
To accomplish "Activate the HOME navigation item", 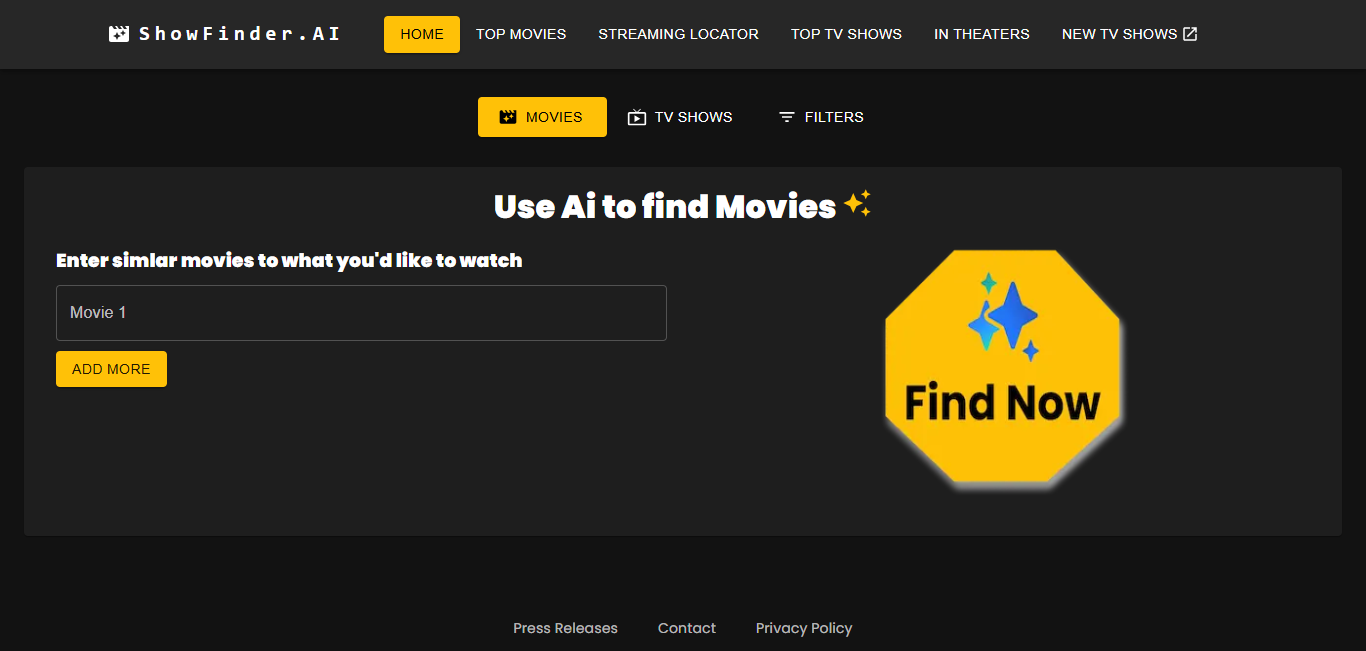I will tap(421, 33).
